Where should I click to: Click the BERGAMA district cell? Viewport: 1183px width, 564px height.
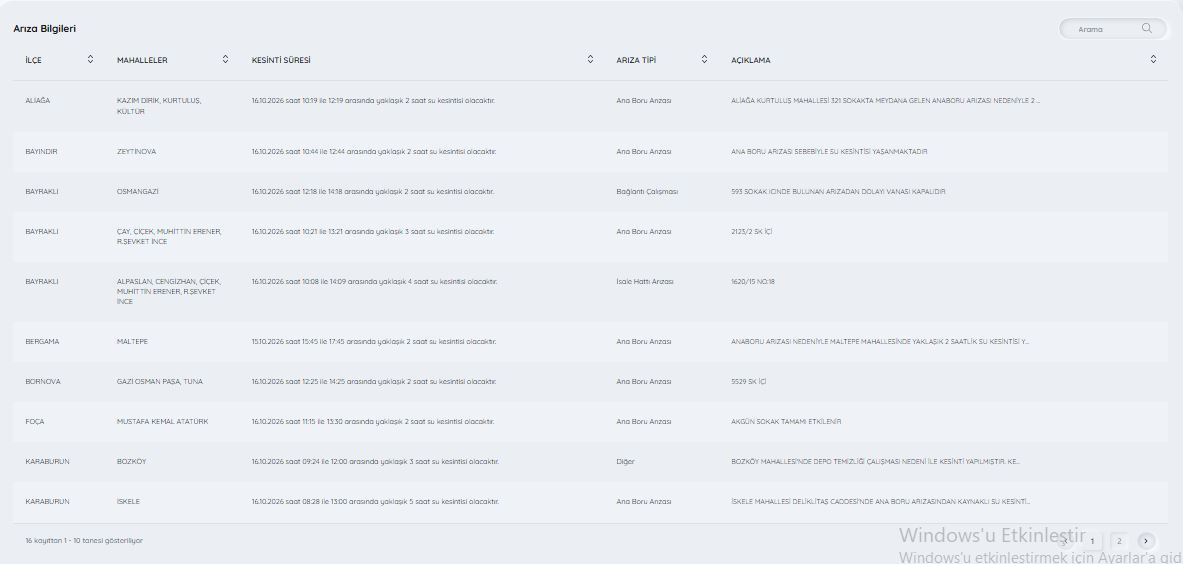coord(42,342)
